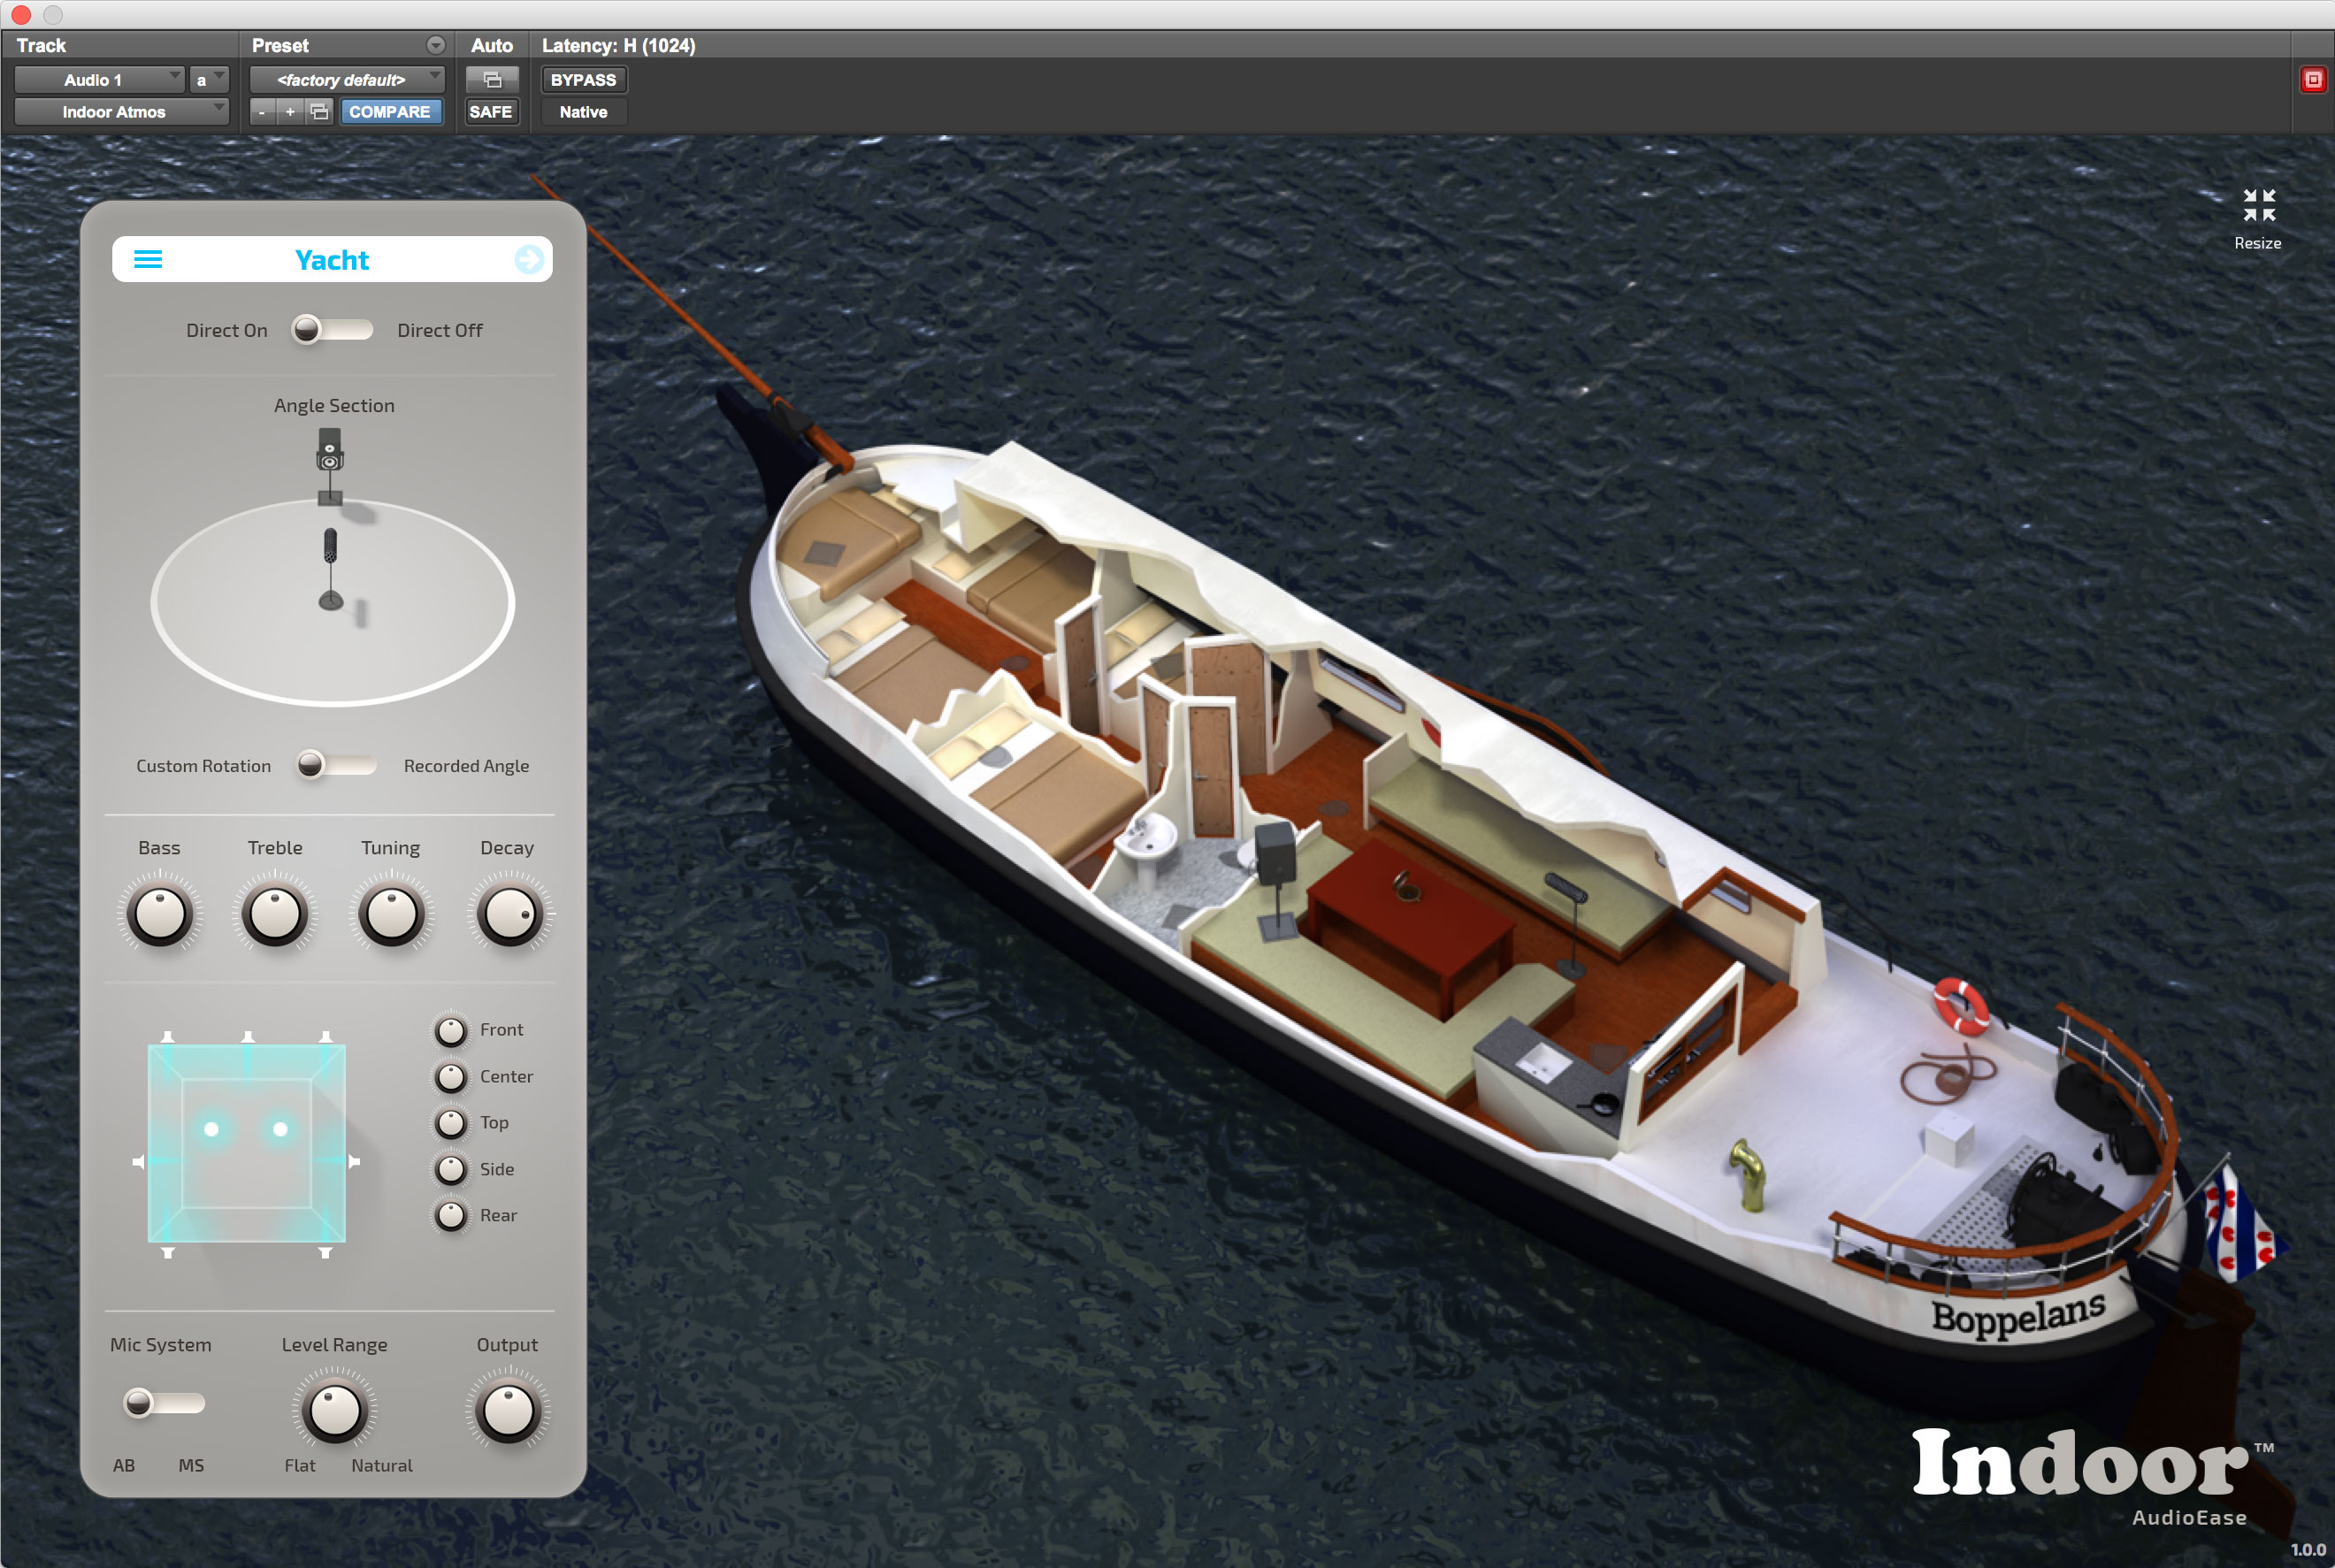Screen dimensions: 2335x1568
Task: Open the Indoor Atmos plugin selector
Action: (x=121, y=112)
